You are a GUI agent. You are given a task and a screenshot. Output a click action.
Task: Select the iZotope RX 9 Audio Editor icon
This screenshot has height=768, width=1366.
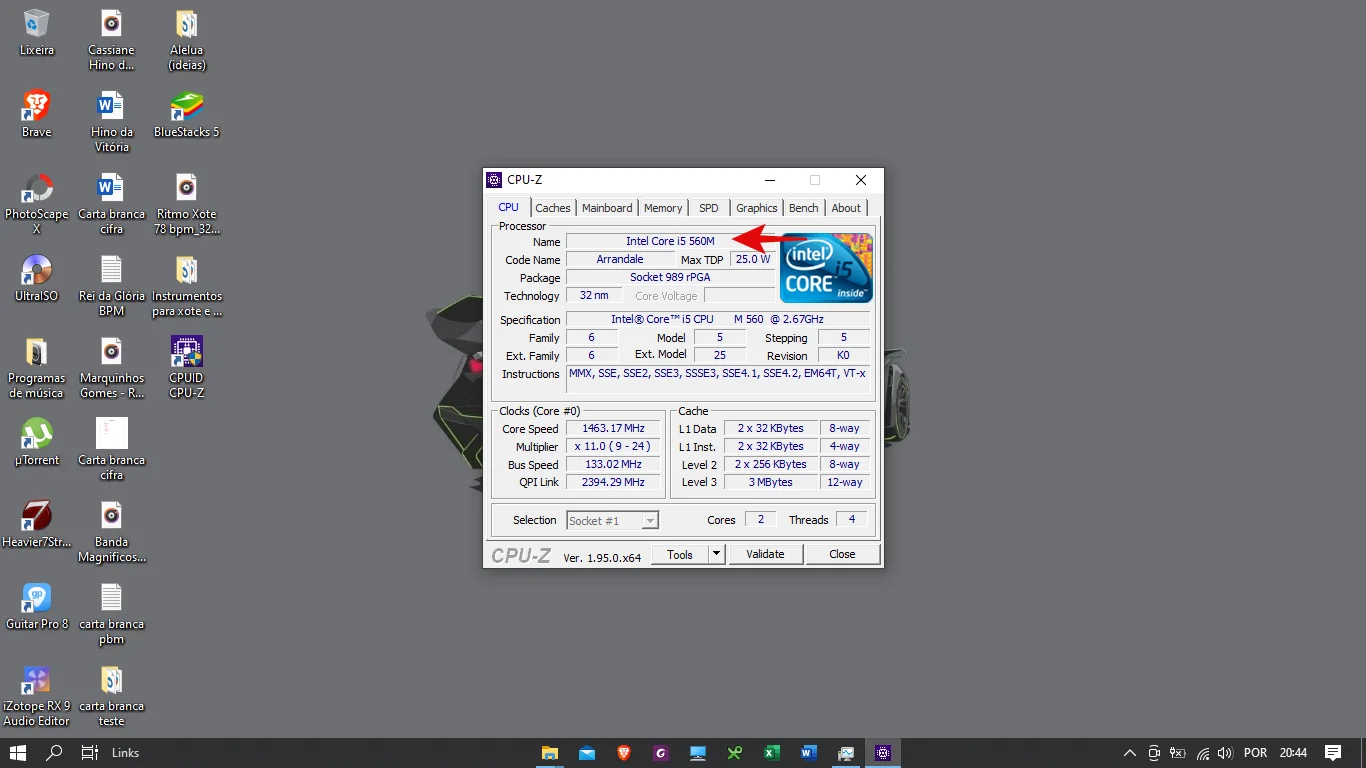click(x=37, y=695)
